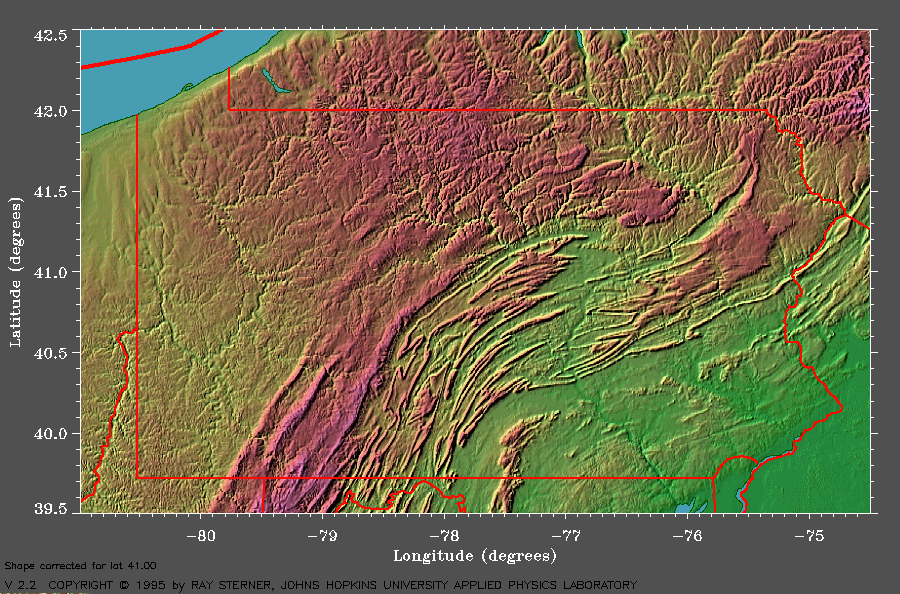Click the 42.0 latitude tick label
900x594 pixels.
pyautogui.click(x=52, y=111)
